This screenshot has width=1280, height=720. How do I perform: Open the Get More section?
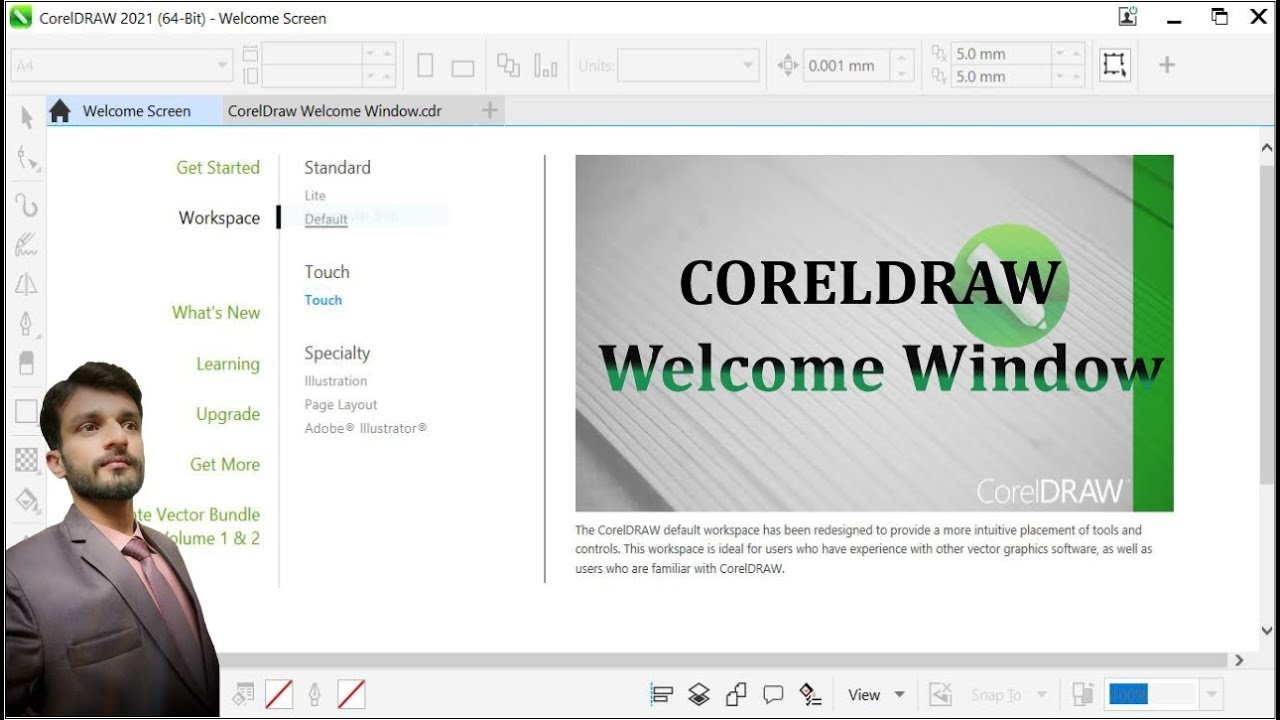(x=225, y=464)
